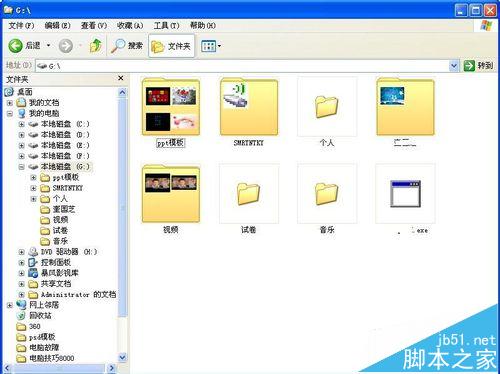The width and height of the screenshot is (500, 374).
Task: Select 本地磁盘 (D:) drive in tree
Action: click(x=65, y=135)
